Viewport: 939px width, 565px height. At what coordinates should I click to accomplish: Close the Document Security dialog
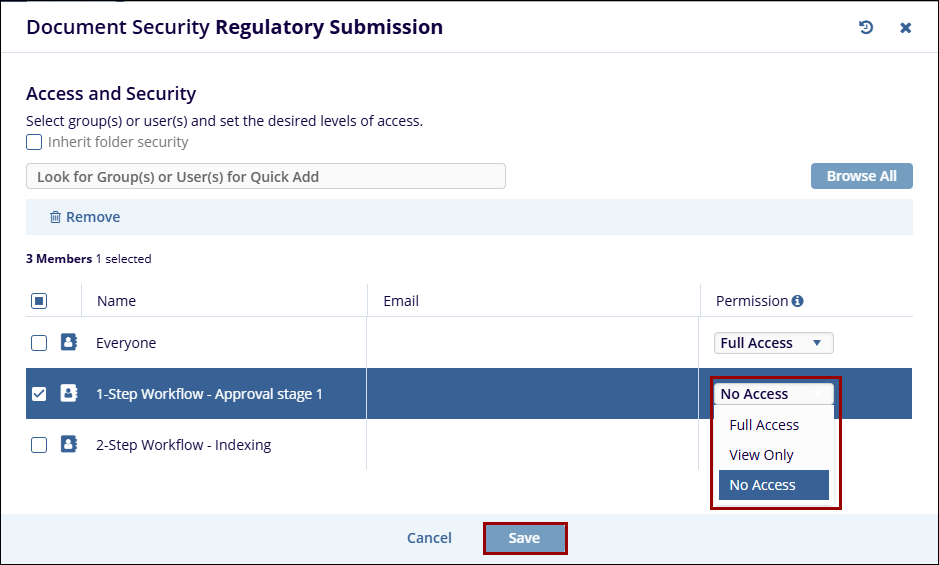point(905,28)
